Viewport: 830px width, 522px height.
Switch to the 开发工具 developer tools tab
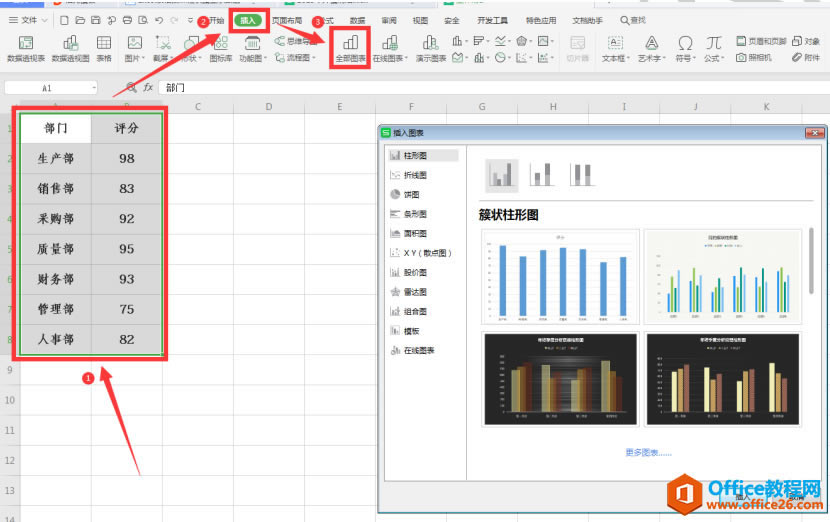click(492, 20)
